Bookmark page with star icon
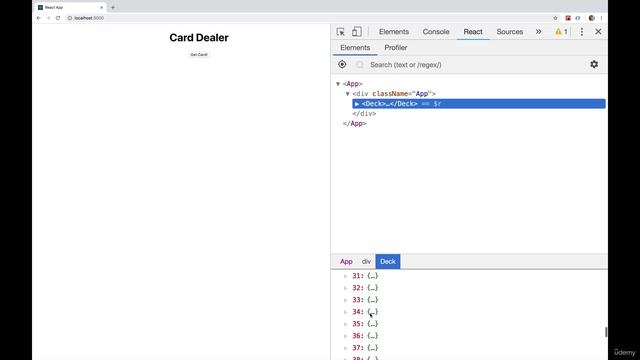The width and height of the screenshot is (640, 360). coord(556,18)
